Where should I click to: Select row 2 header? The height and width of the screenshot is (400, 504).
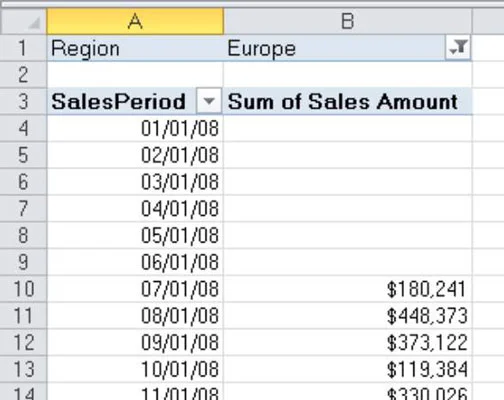click(x=23, y=75)
